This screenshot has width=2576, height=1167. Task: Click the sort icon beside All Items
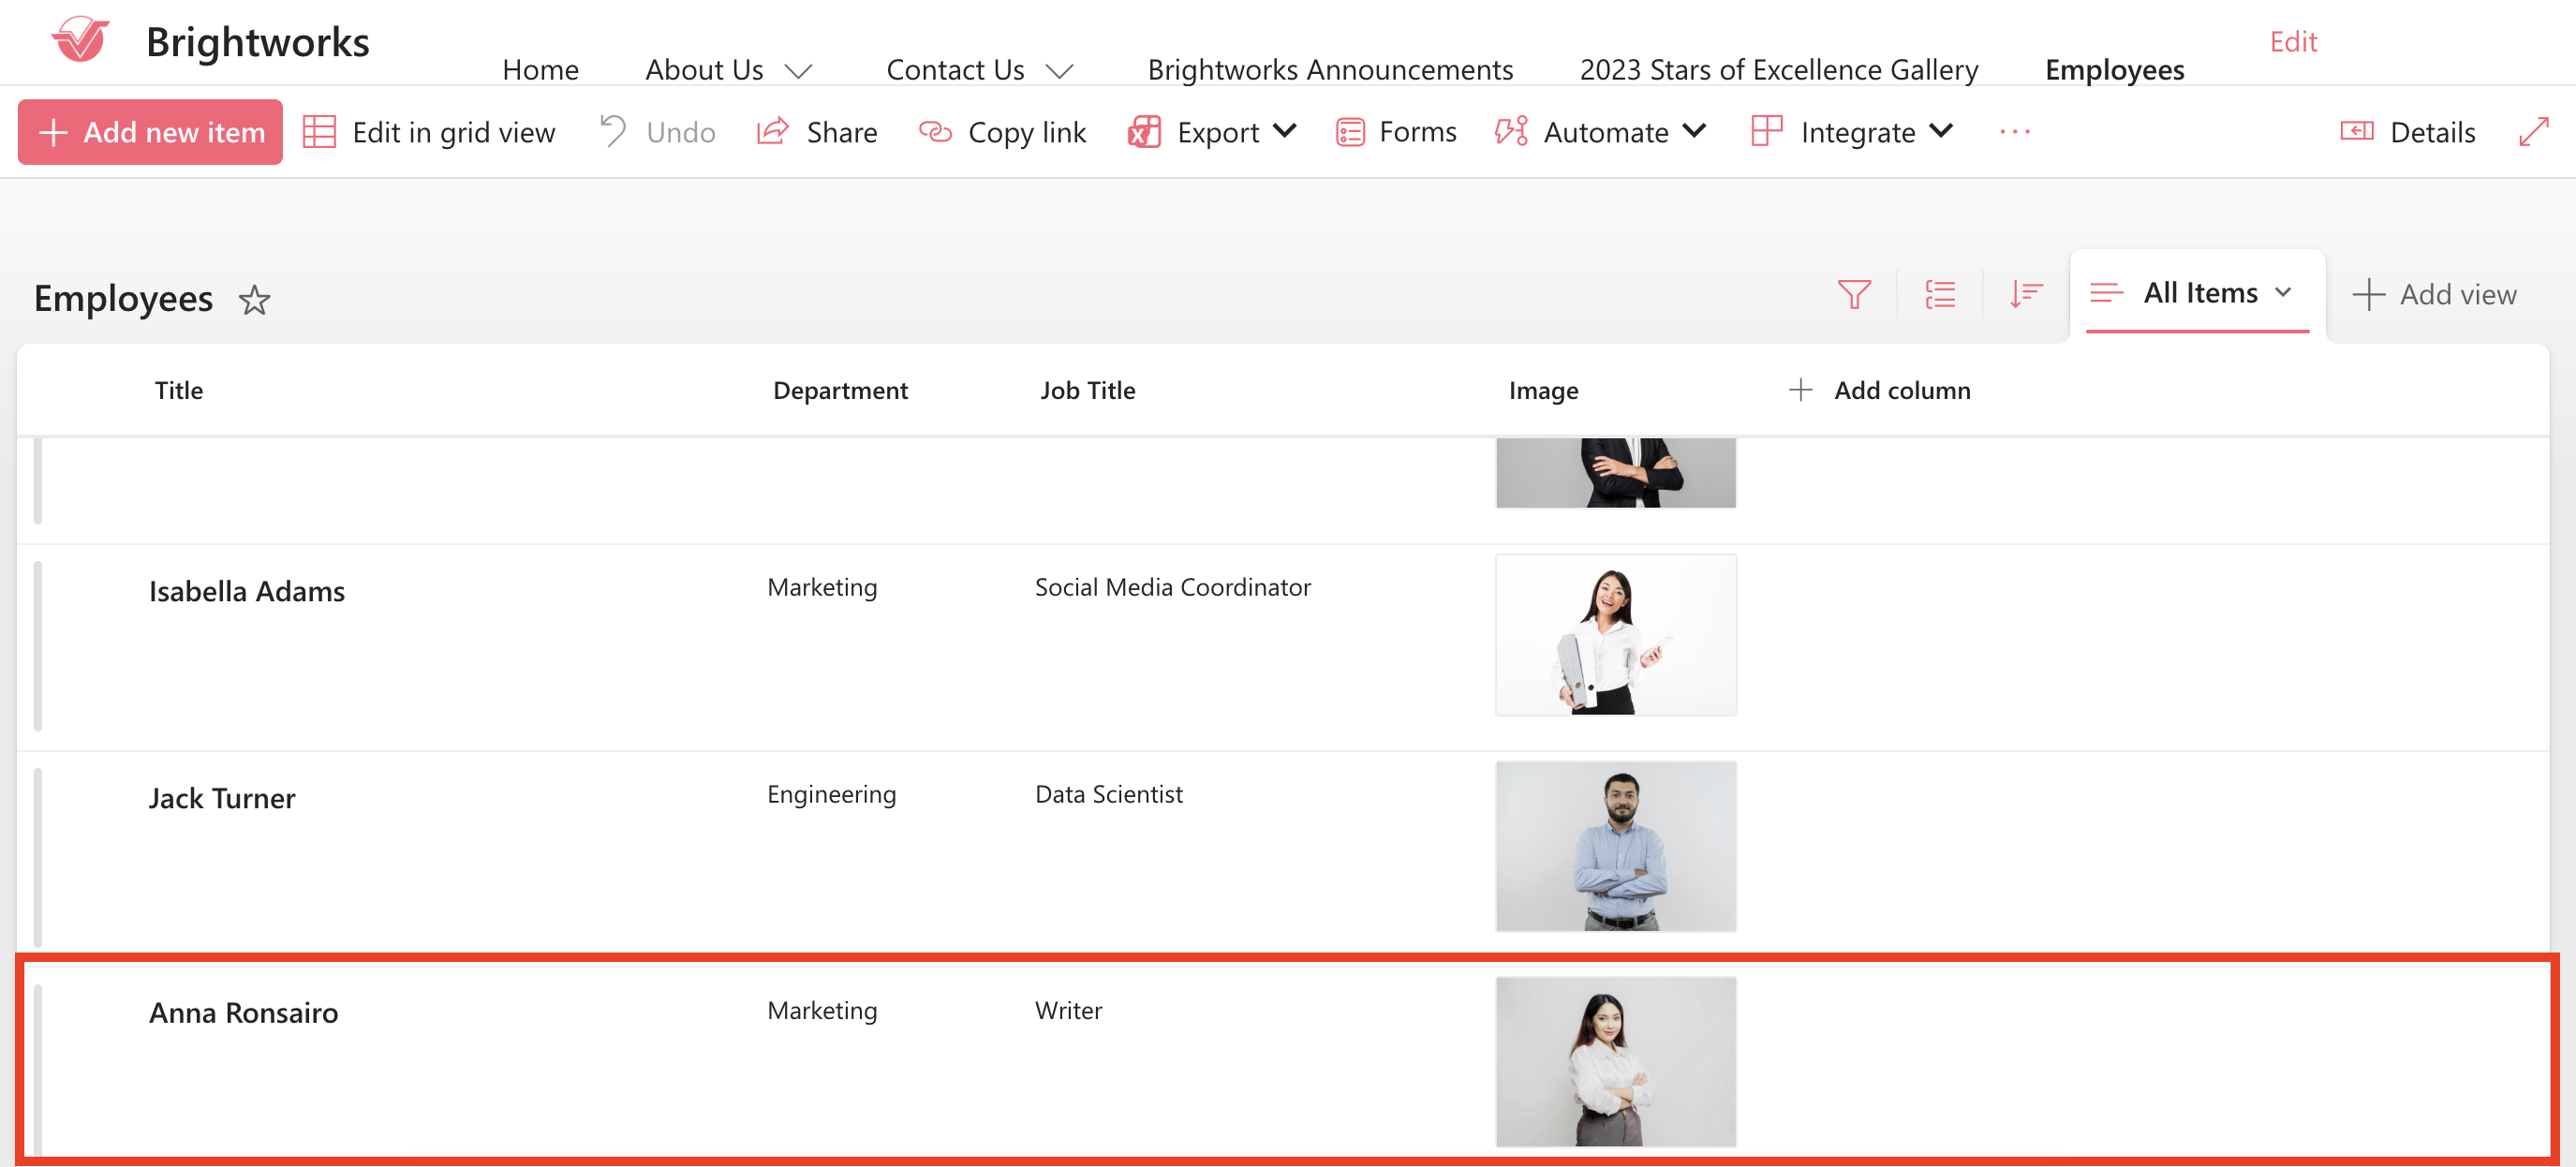(2025, 295)
